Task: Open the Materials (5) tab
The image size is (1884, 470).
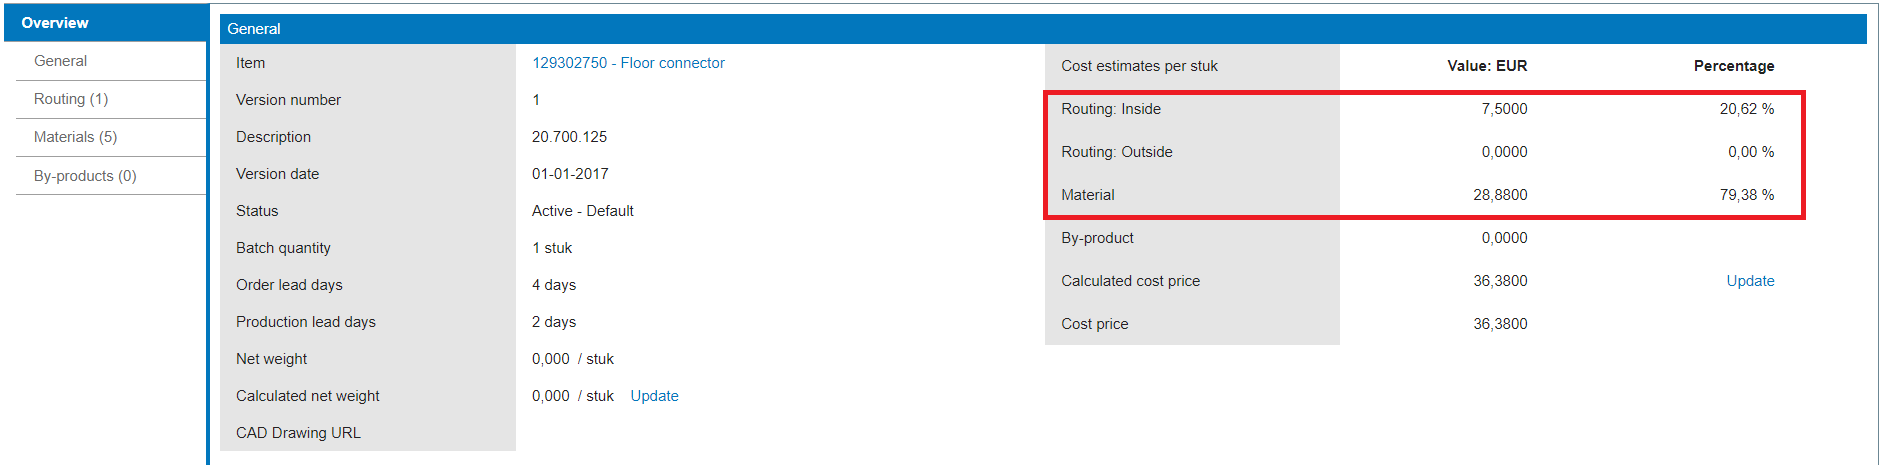Action: [76, 137]
